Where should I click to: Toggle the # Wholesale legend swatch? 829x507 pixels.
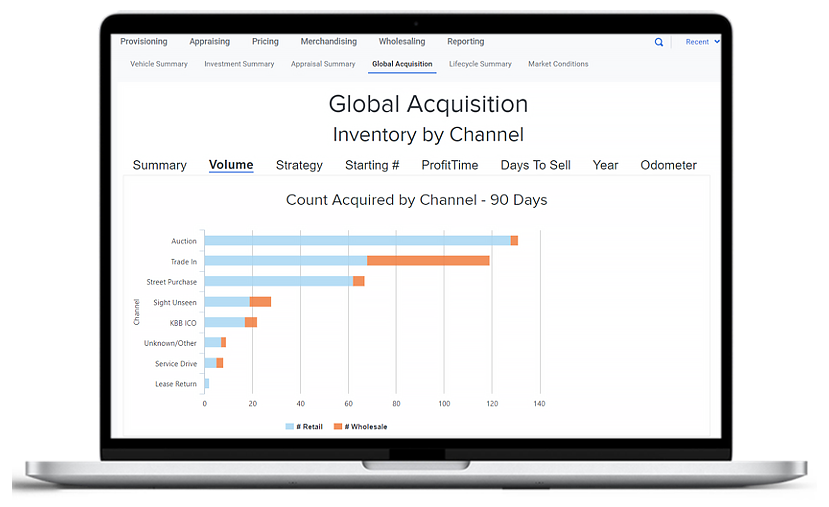[x=337, y=427]
